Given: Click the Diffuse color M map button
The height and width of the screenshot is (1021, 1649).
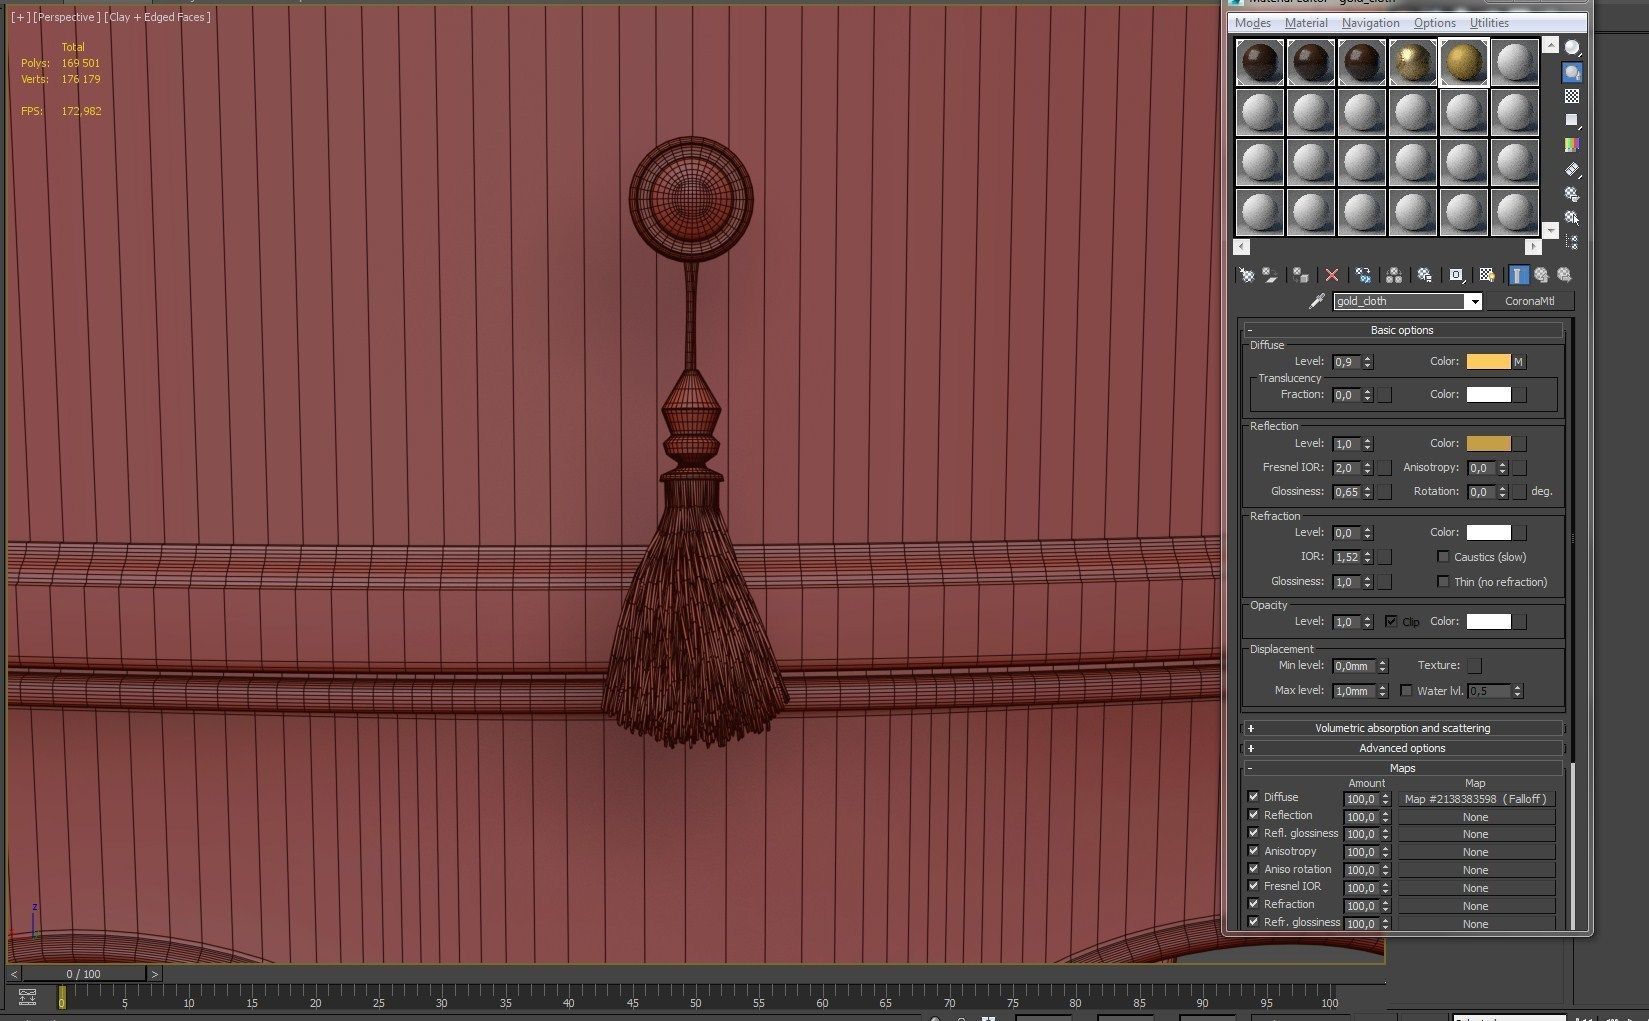Looking at the screenshot, I should (1519, 362).
